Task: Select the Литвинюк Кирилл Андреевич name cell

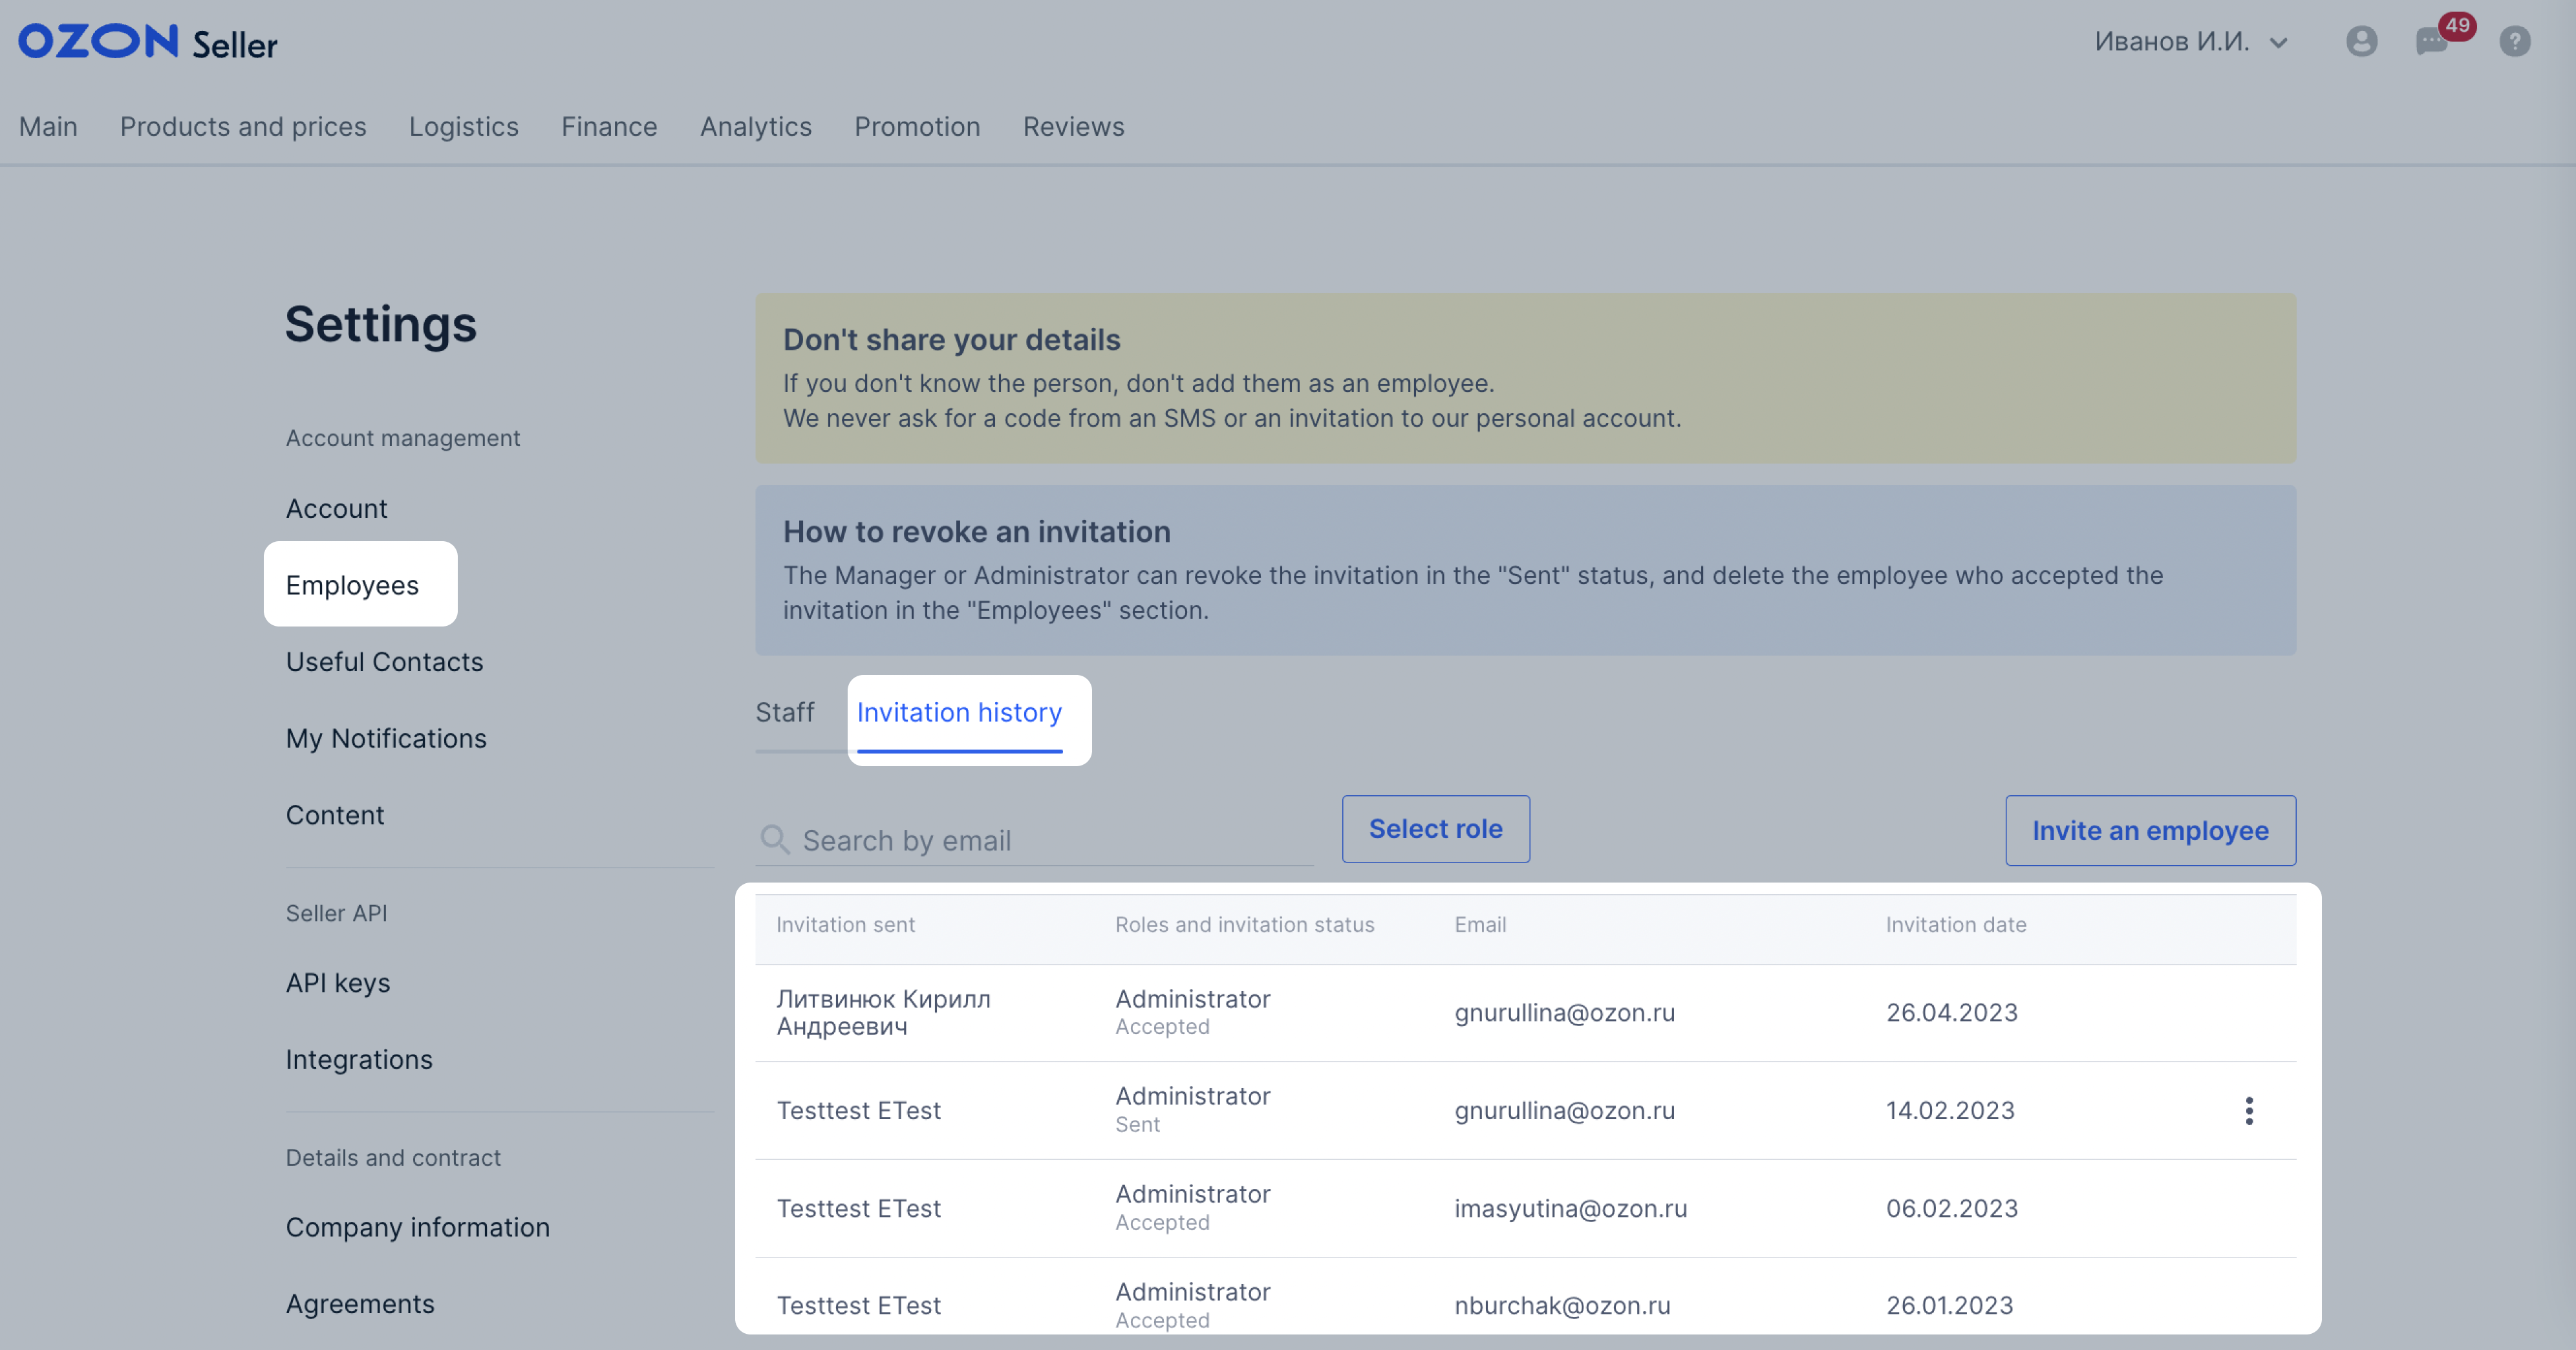Action: tap(884, 1012)
